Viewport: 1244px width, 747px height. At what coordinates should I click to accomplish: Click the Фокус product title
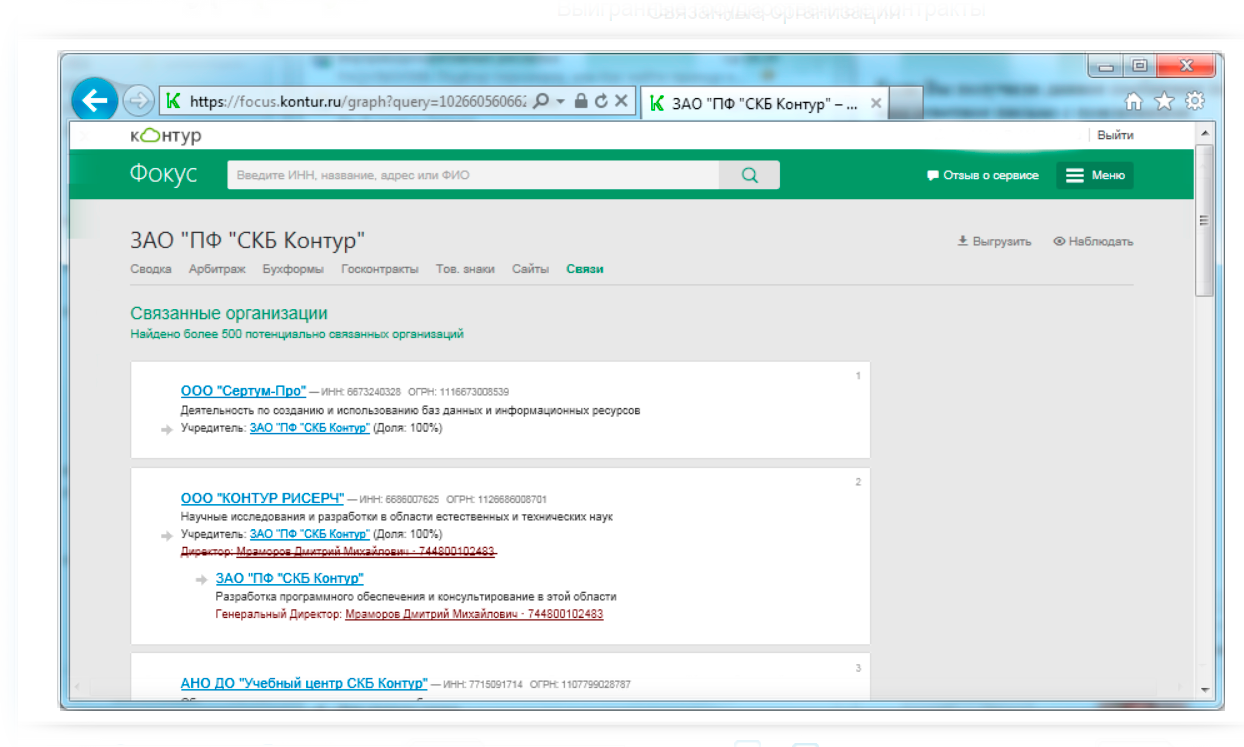click(x=163, y=174)
